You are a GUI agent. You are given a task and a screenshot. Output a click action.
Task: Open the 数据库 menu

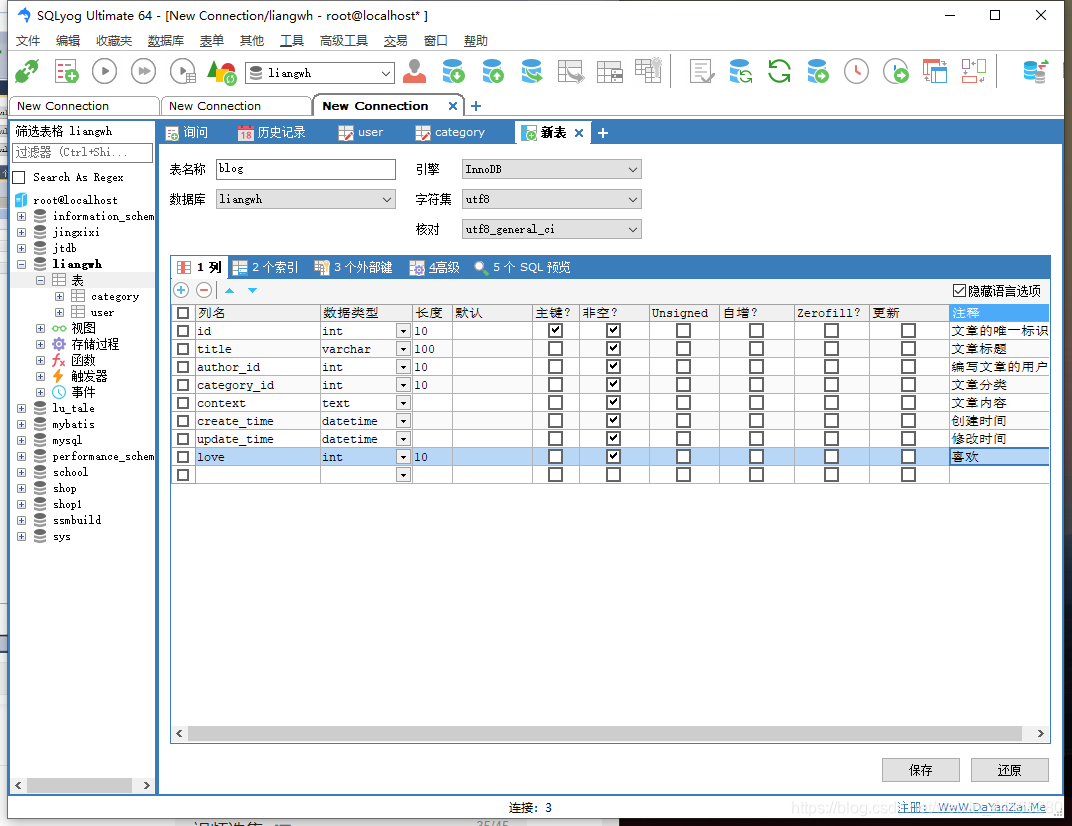[165, 41]
